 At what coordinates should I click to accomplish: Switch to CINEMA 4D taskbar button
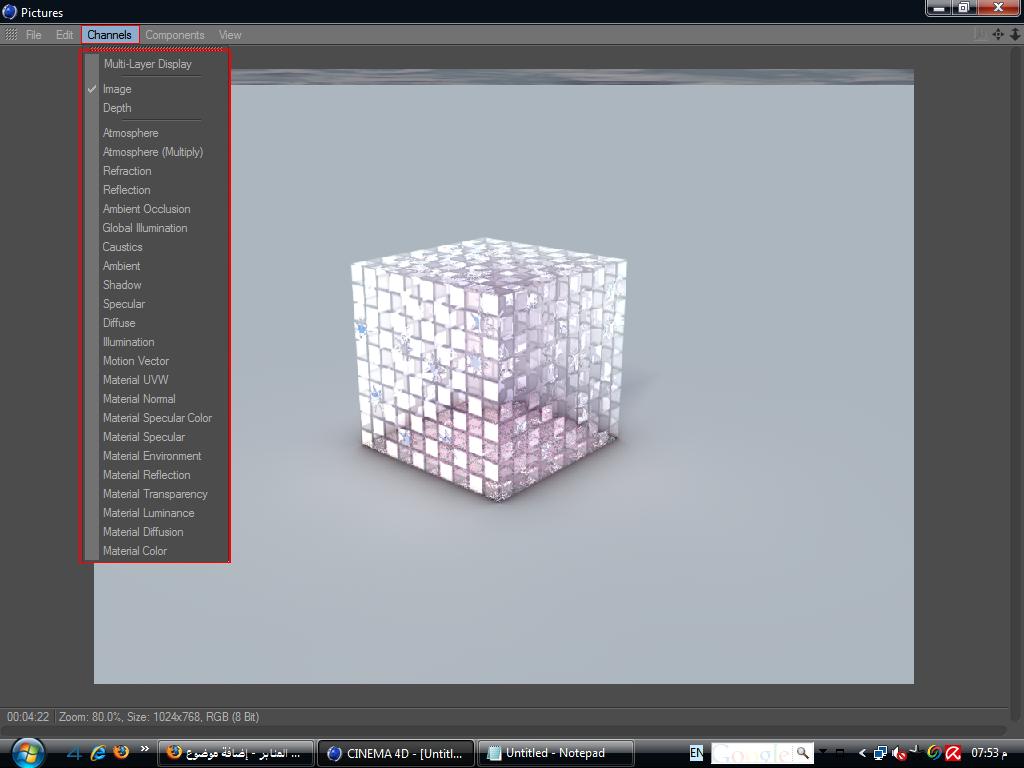point(395,753)
